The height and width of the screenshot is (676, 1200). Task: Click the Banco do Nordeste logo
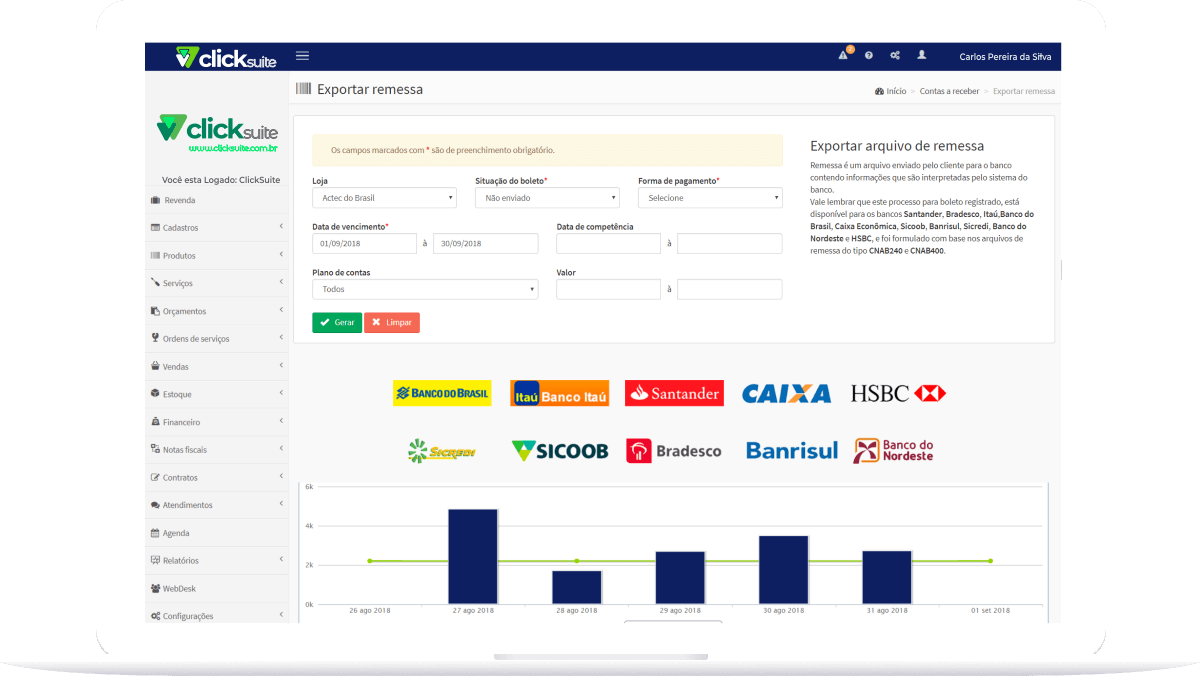pos(894,451)
